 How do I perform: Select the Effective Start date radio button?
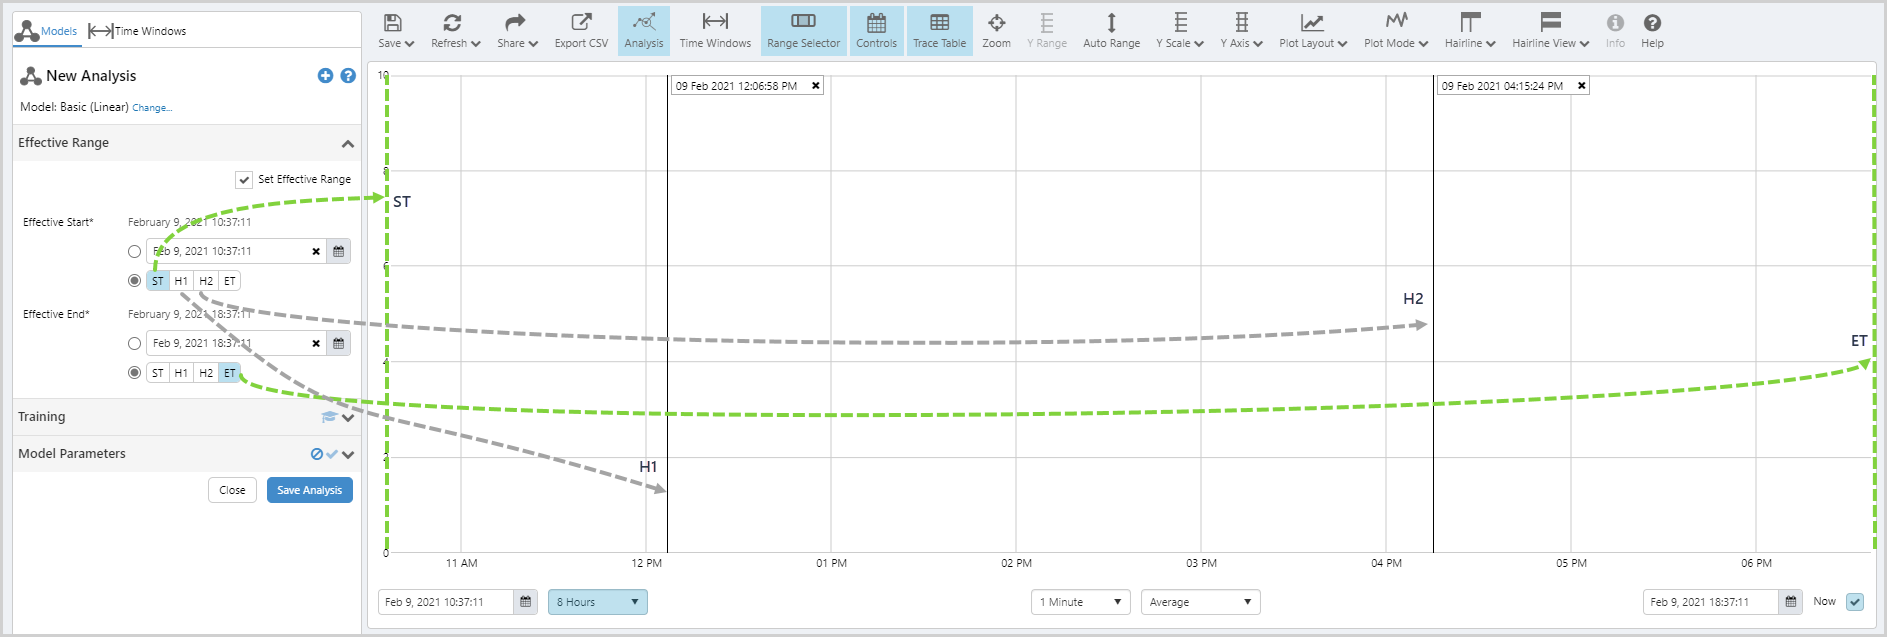[x=134, y=252]
